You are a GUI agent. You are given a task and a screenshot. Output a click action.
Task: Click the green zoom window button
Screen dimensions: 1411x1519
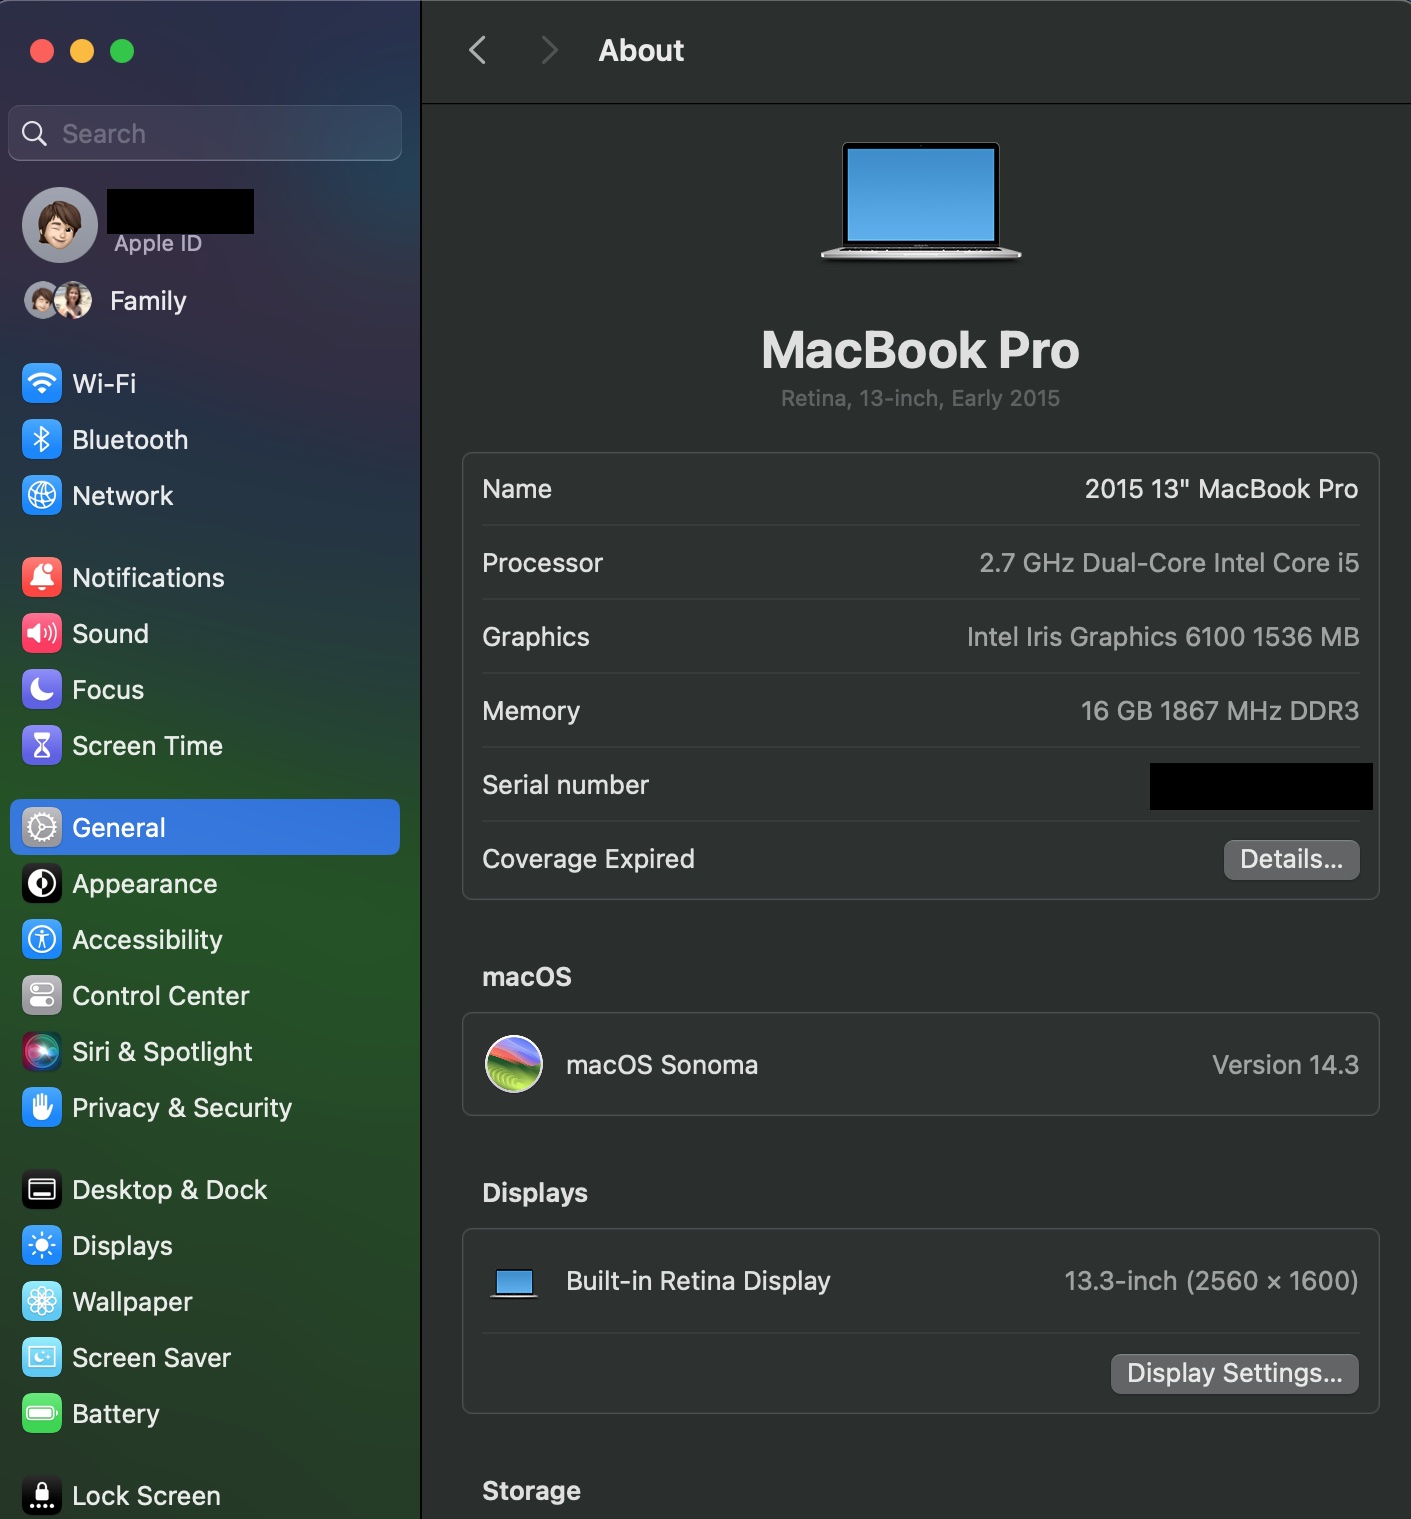122,51
